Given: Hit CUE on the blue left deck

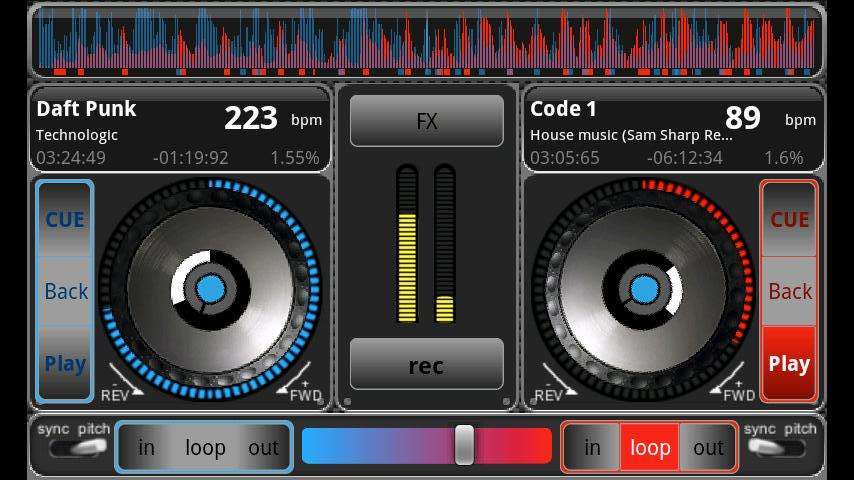Looking at the screenshot, I should point(65,220).
